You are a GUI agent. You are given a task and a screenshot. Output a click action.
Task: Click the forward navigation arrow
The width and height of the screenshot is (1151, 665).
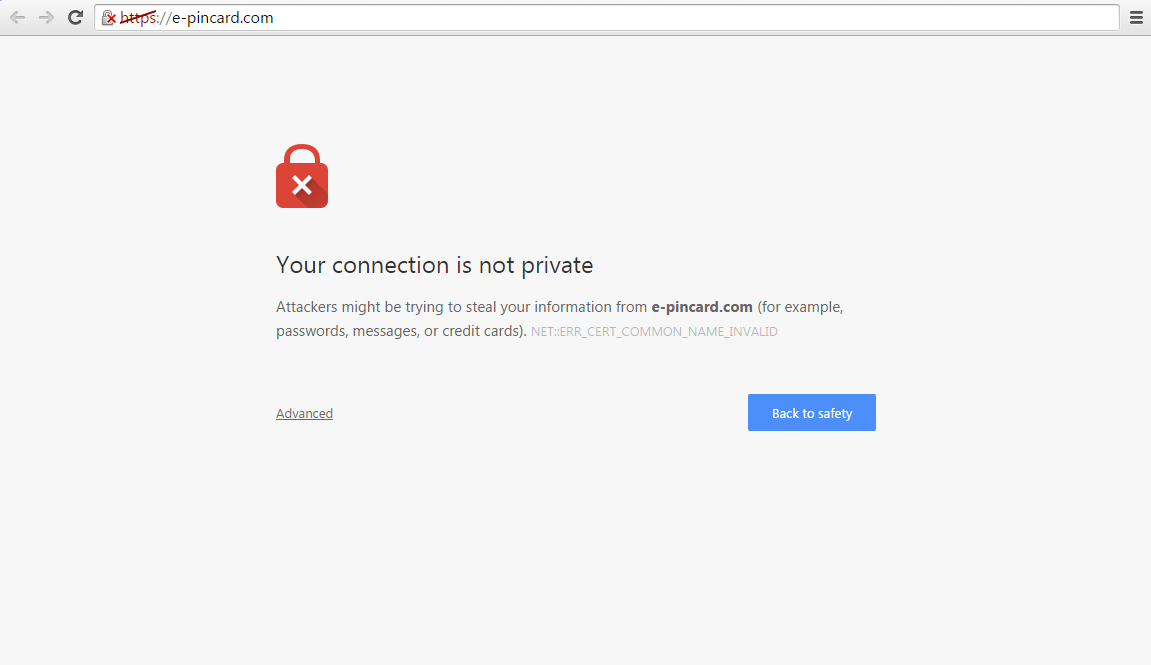click(x=46, y=18)
